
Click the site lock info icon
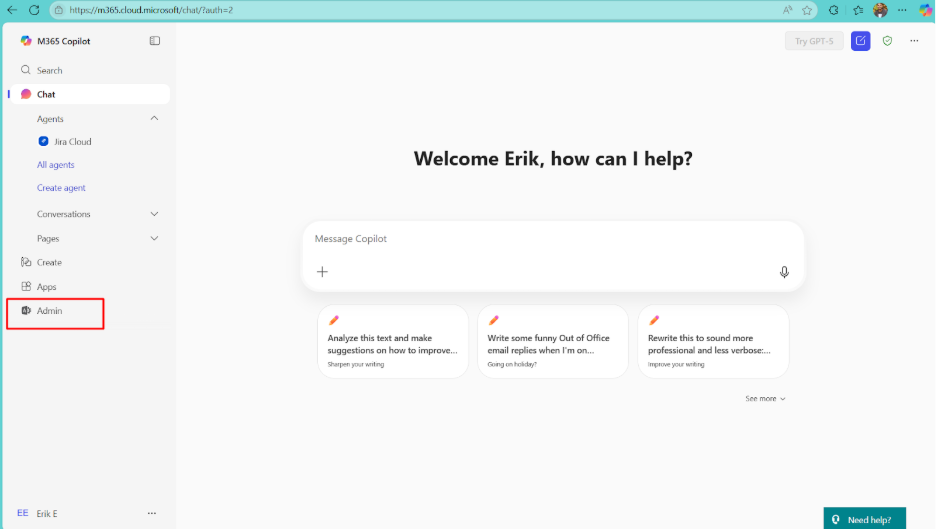[x=58, y=10]
